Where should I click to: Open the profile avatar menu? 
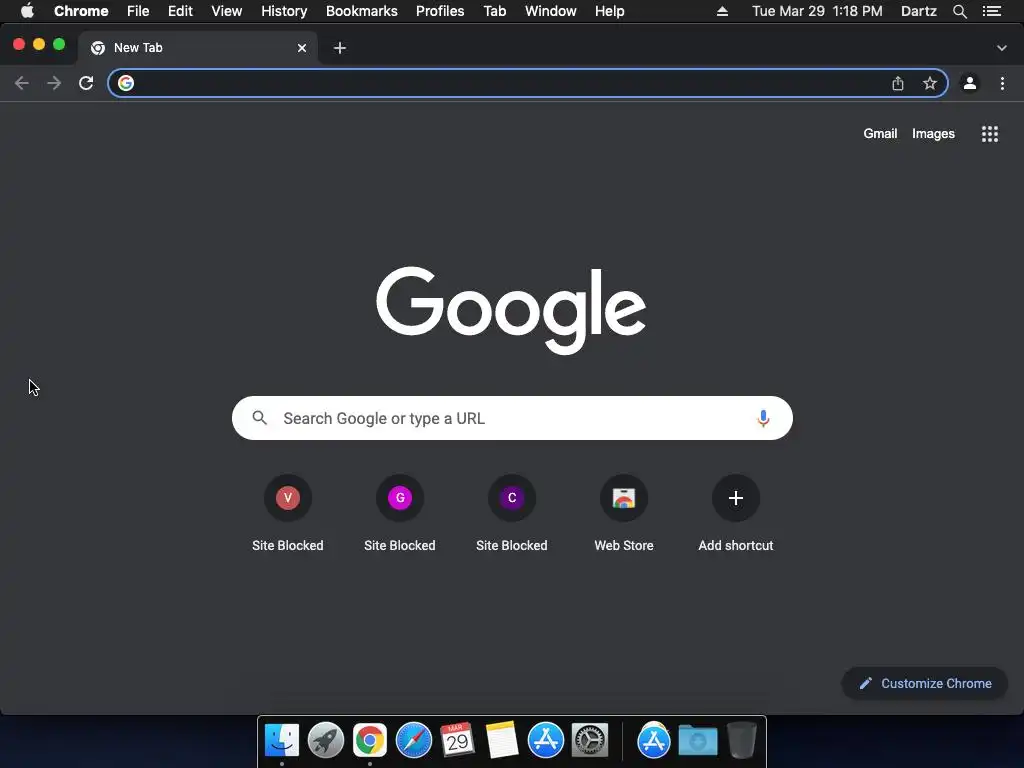970,83
